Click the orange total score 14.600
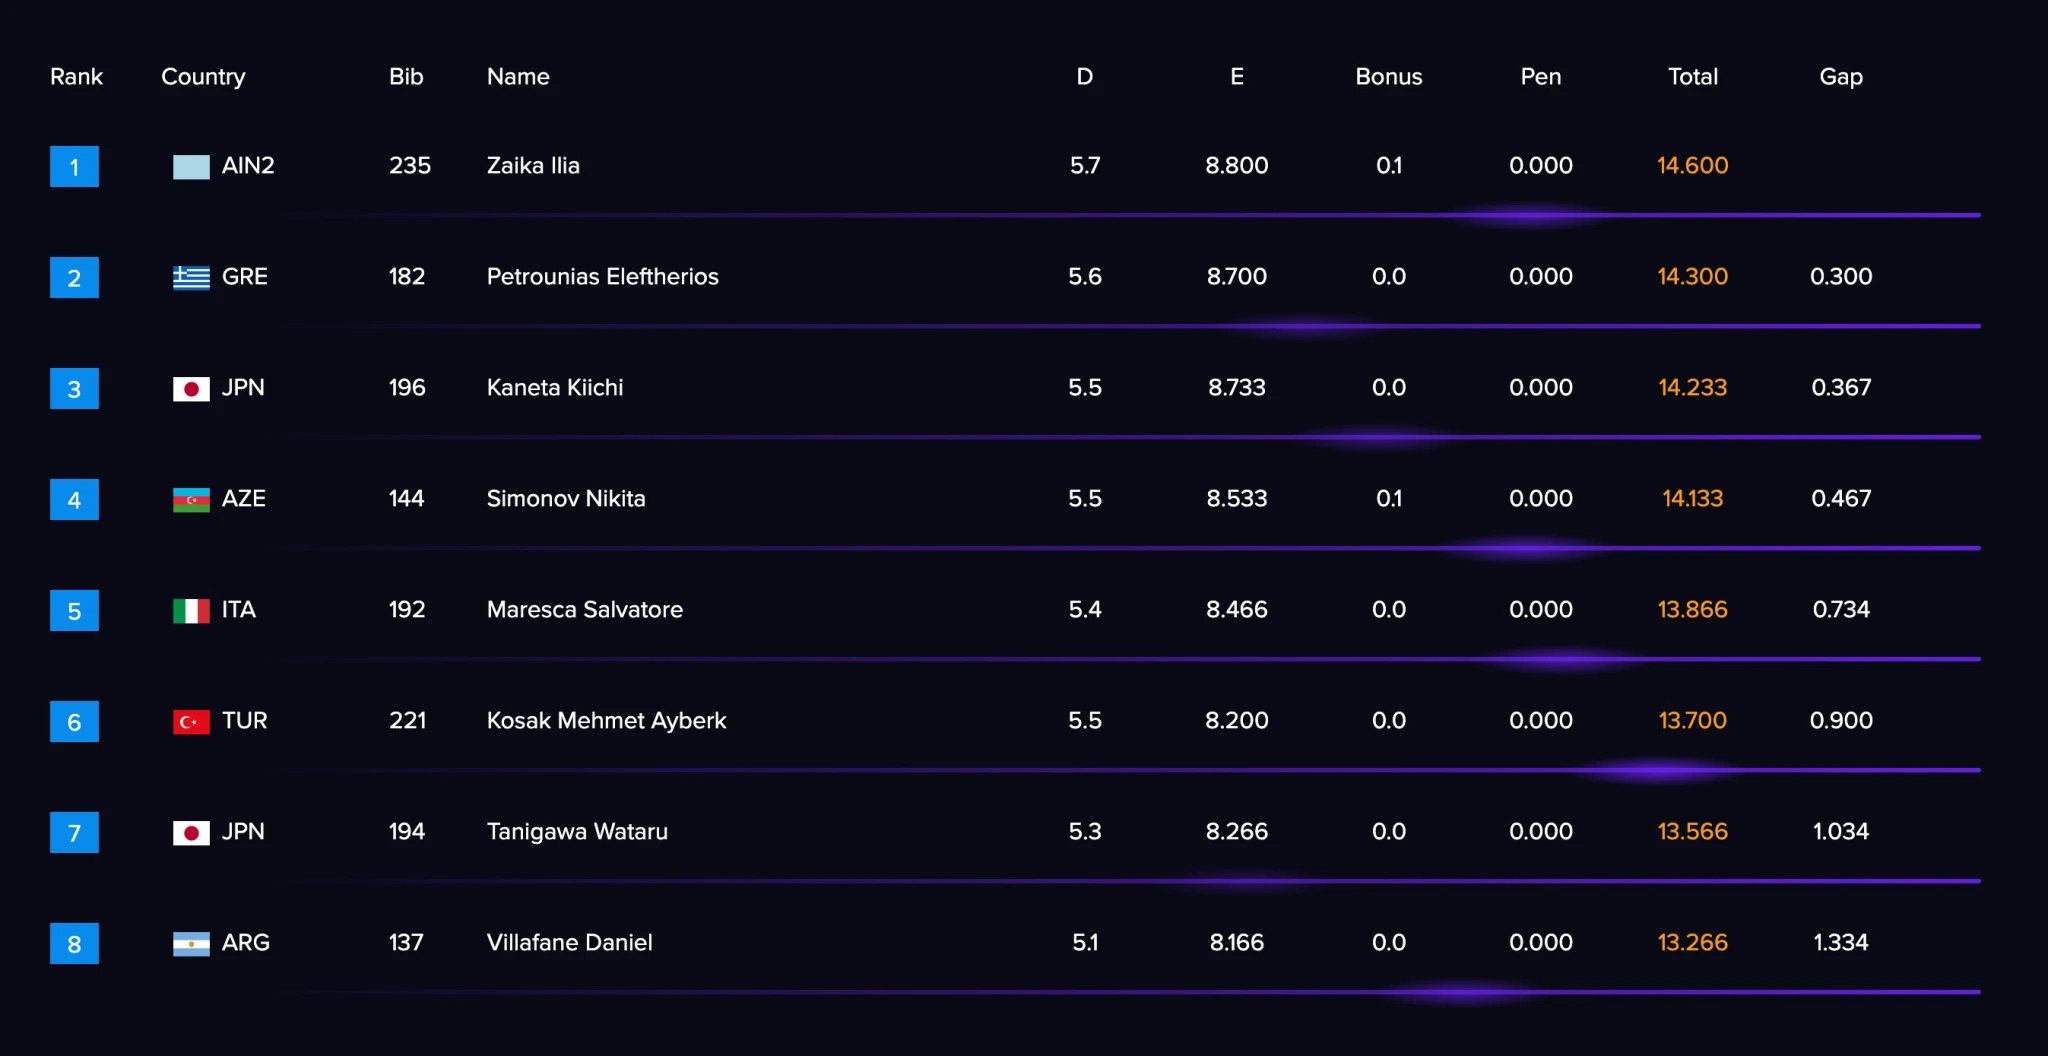The width and height of the screenshot is (2048, 1056). coord(1692,166)
